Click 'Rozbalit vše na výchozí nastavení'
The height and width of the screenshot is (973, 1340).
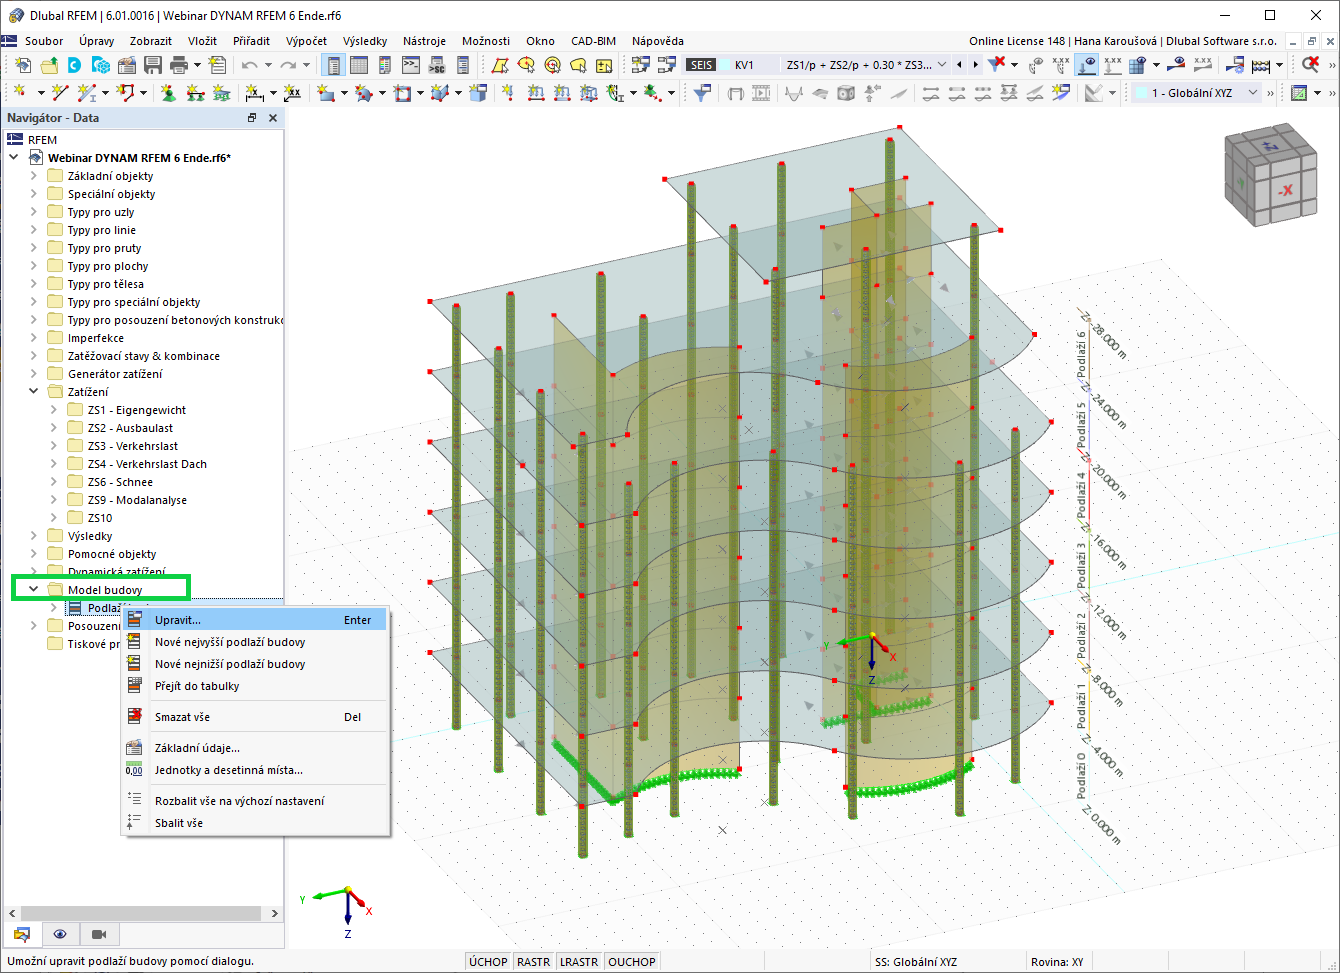[255, 801]
